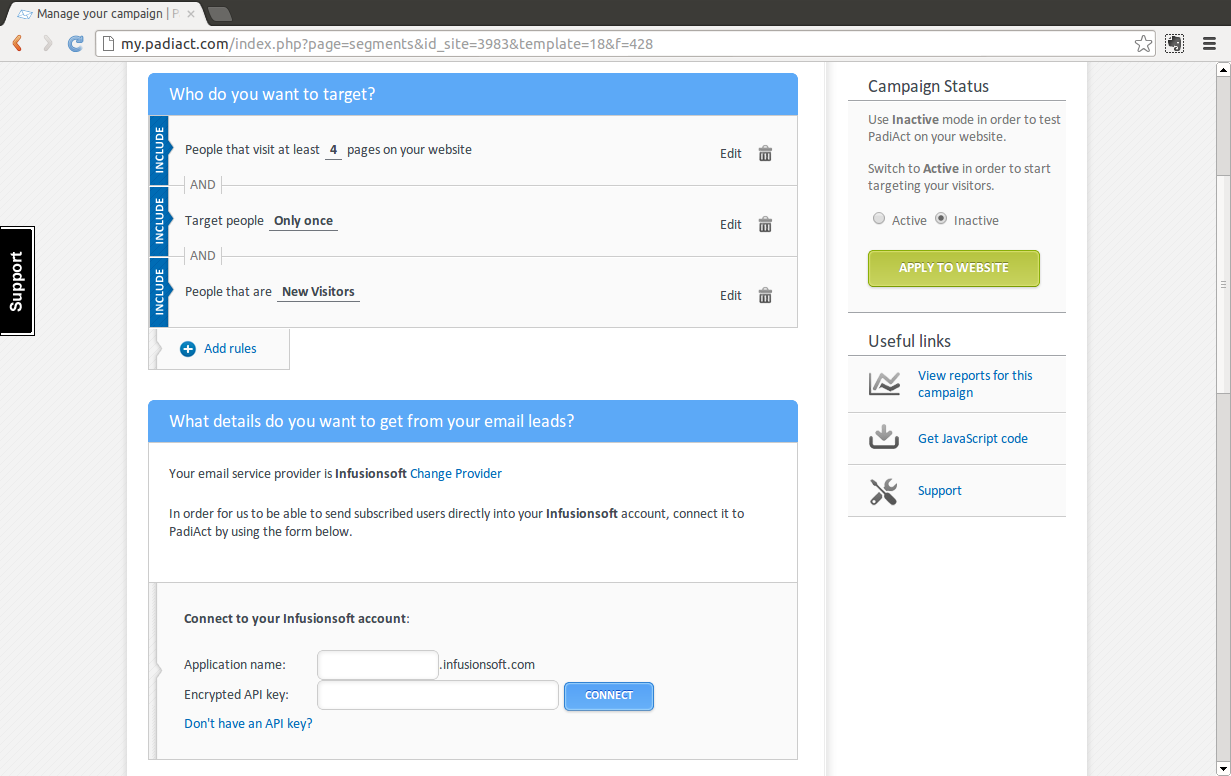Delete the page visits rule with trash icon
Viewport: 1231px width, 776px height.
pos(765,153)
